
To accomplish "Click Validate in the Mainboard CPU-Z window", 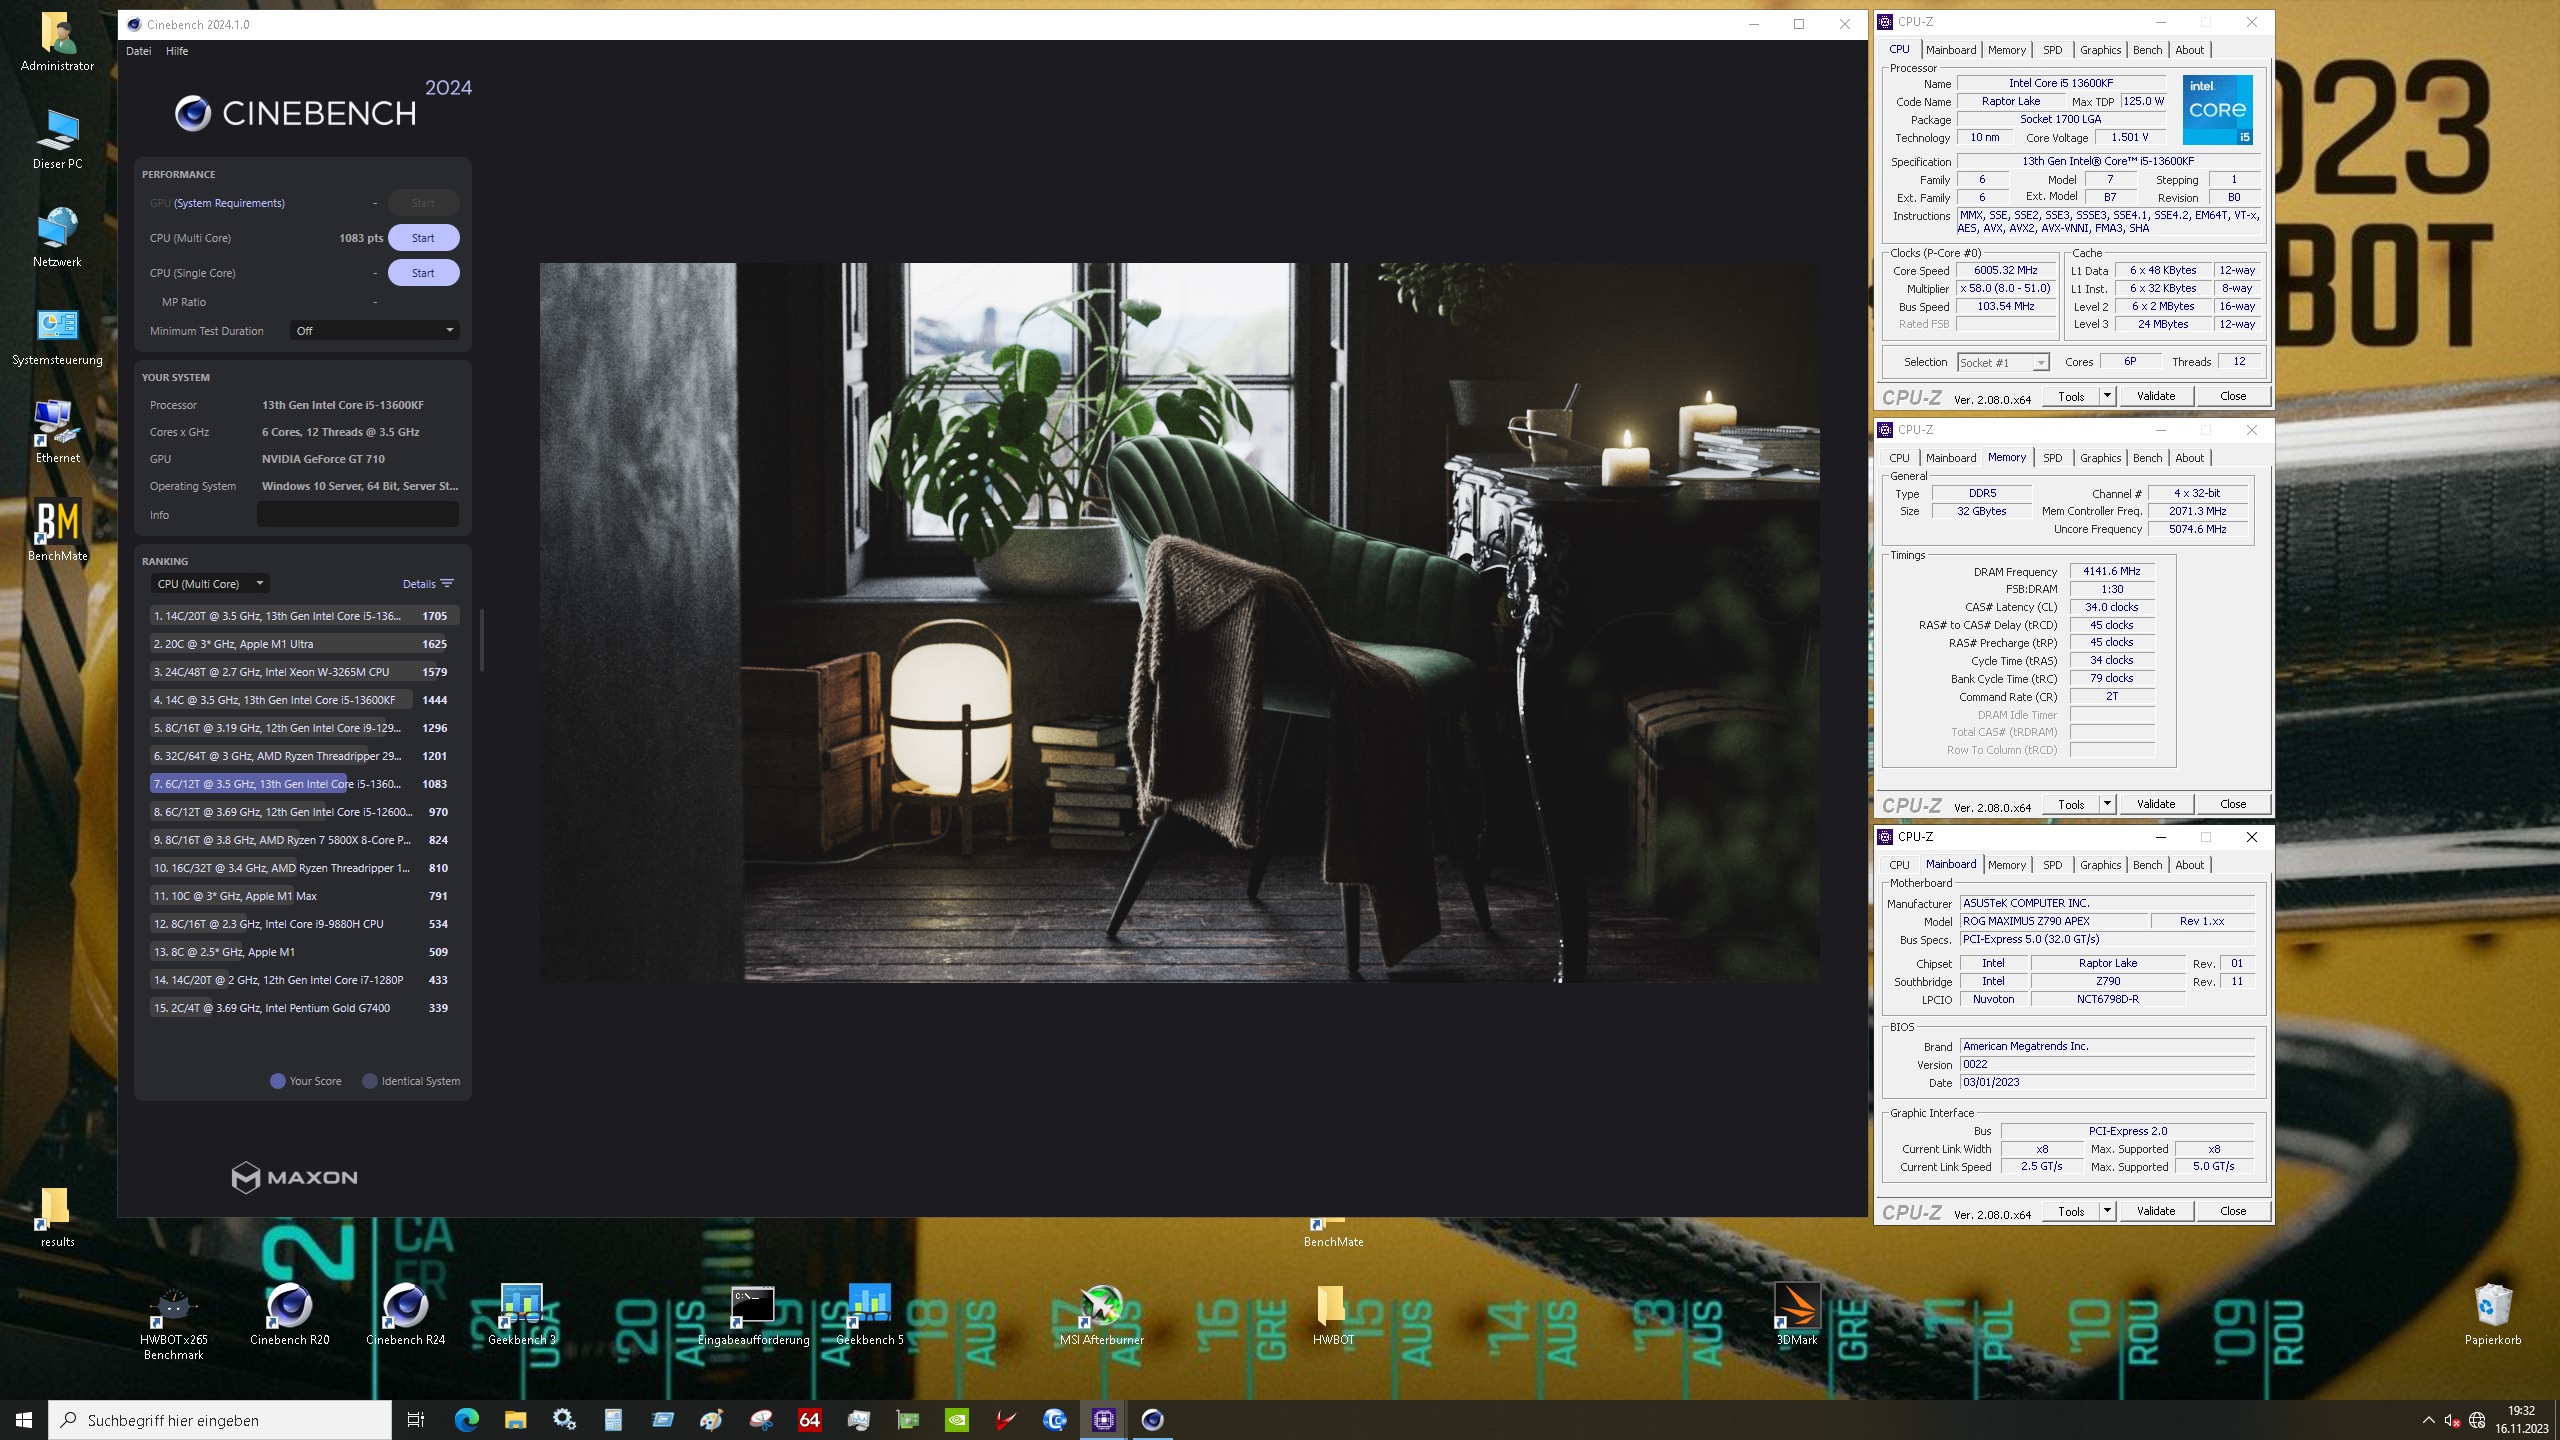I will point(2156,1211).
